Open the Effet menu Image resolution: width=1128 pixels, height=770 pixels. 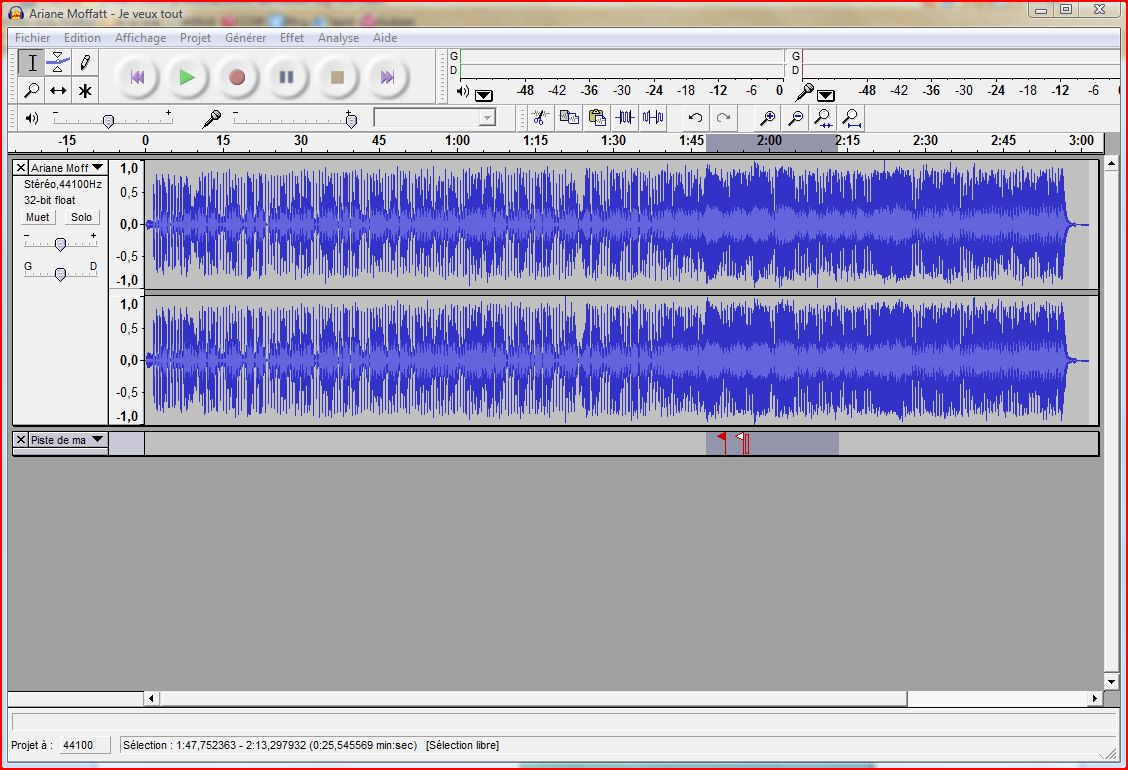[x=291, y=37]
